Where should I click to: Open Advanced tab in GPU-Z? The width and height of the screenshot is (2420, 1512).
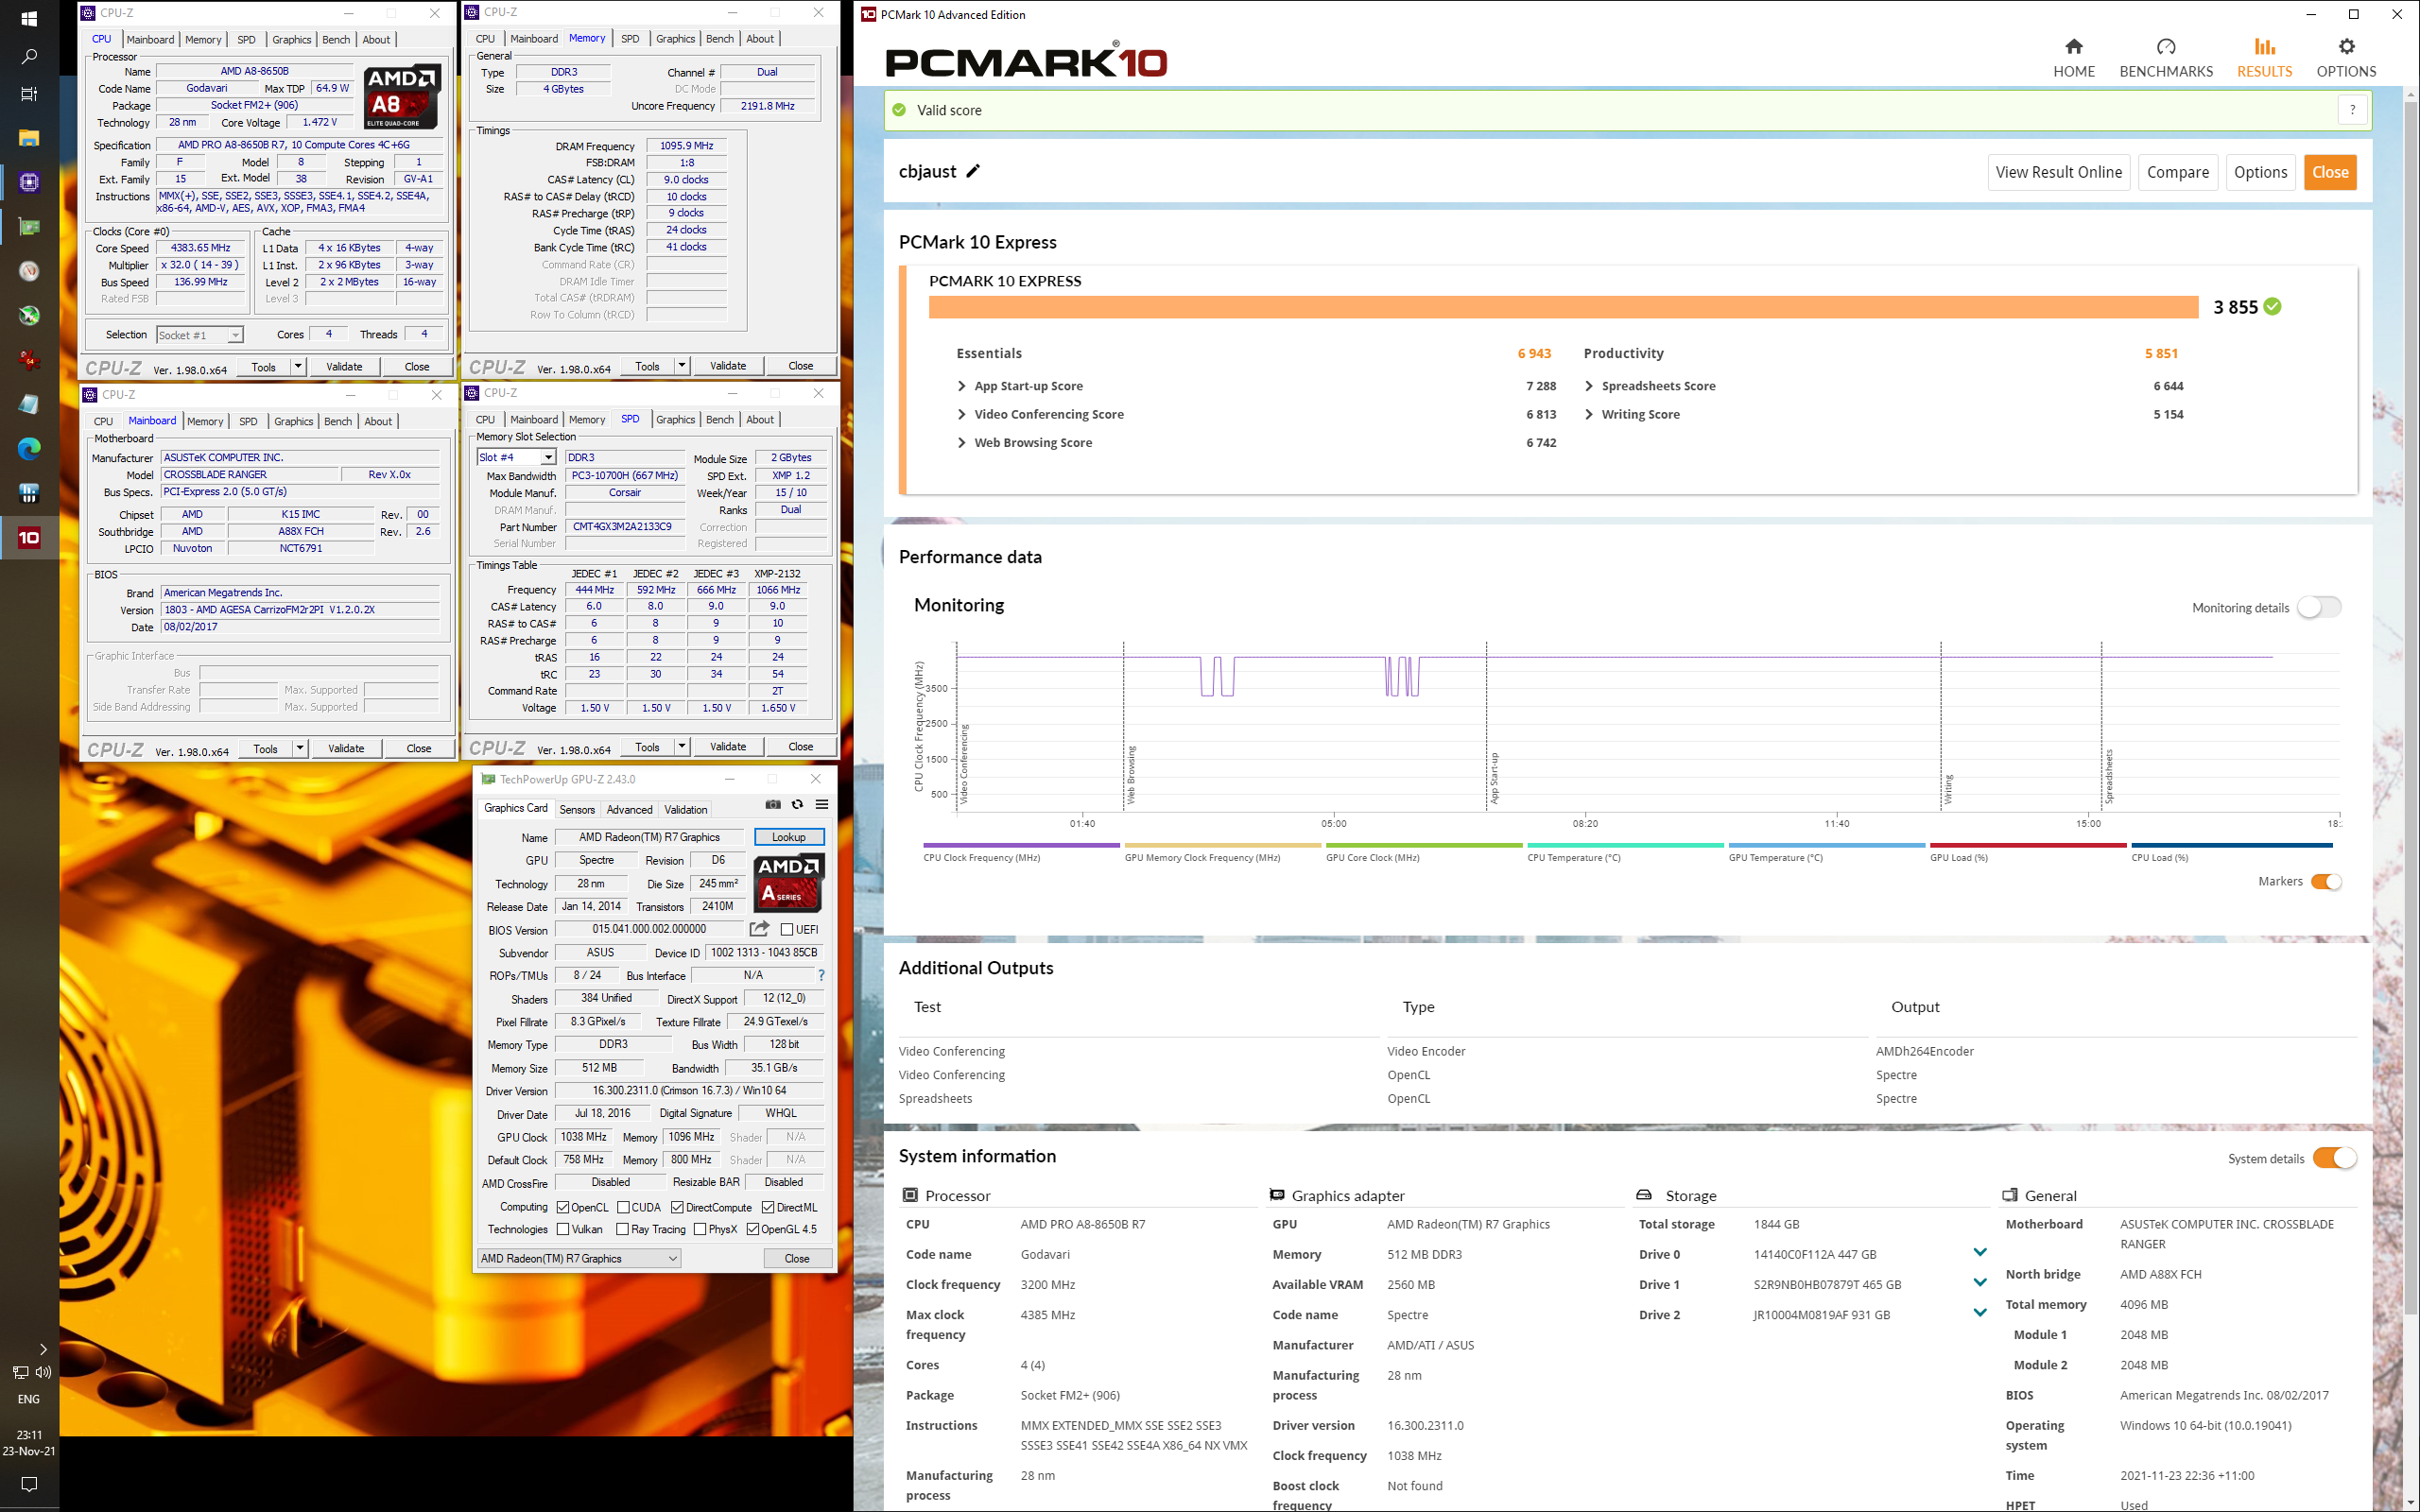pyautogui.click(x=629, y=809)
